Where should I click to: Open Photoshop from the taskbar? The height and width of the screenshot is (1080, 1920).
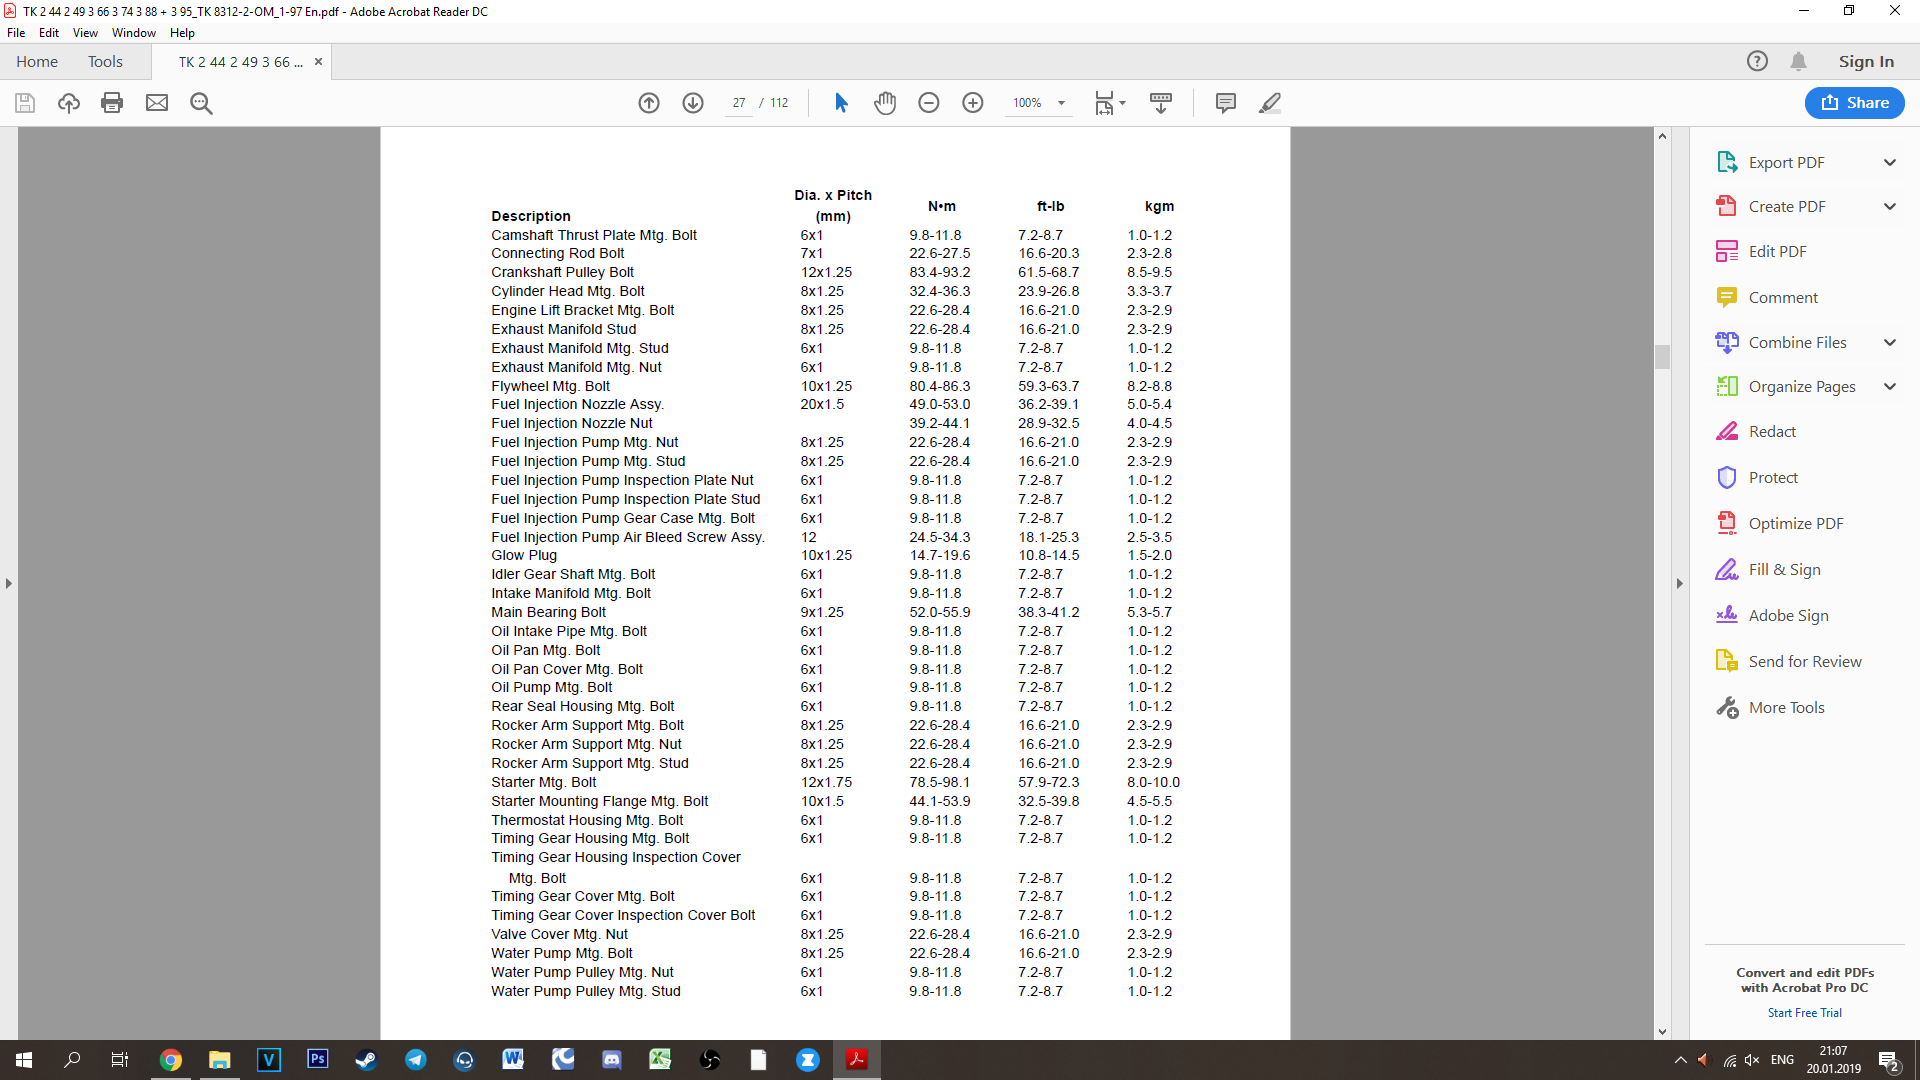pos(318,1059)
